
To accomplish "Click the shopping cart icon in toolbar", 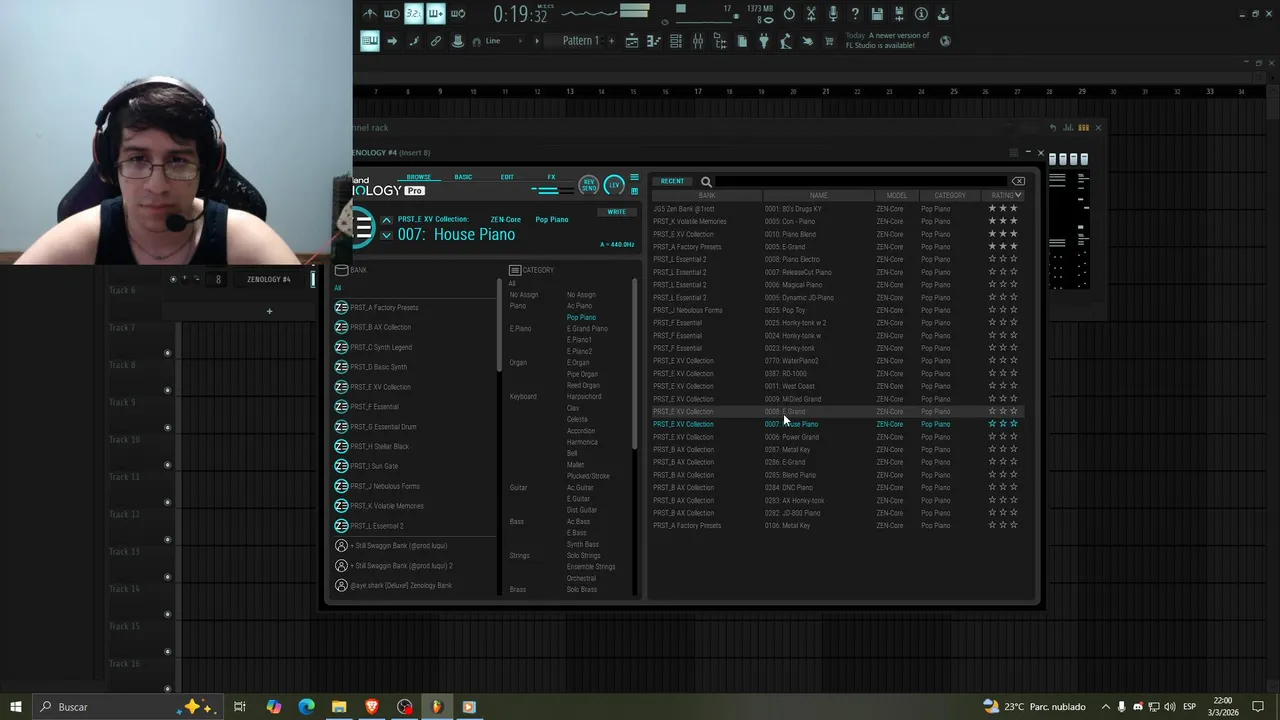I will [x=829, y=41].
